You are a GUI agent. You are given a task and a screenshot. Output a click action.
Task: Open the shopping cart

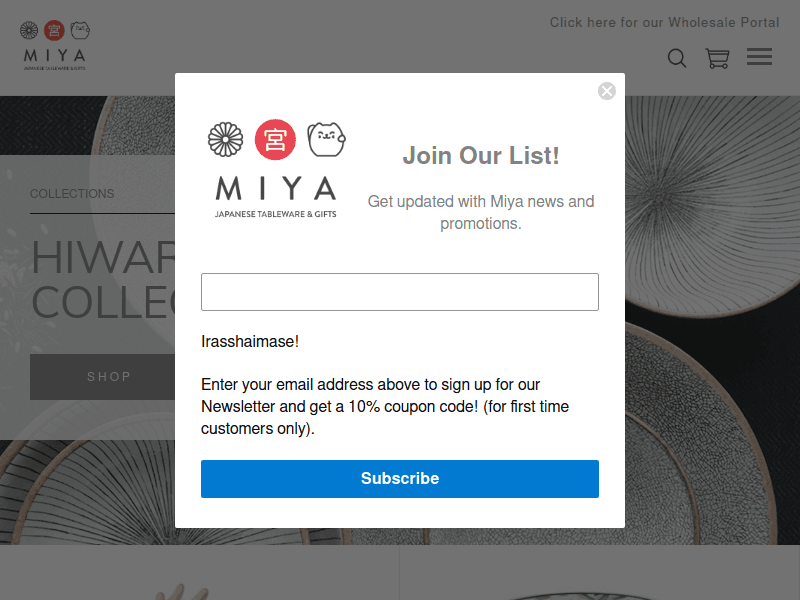[x=717, y=58]
